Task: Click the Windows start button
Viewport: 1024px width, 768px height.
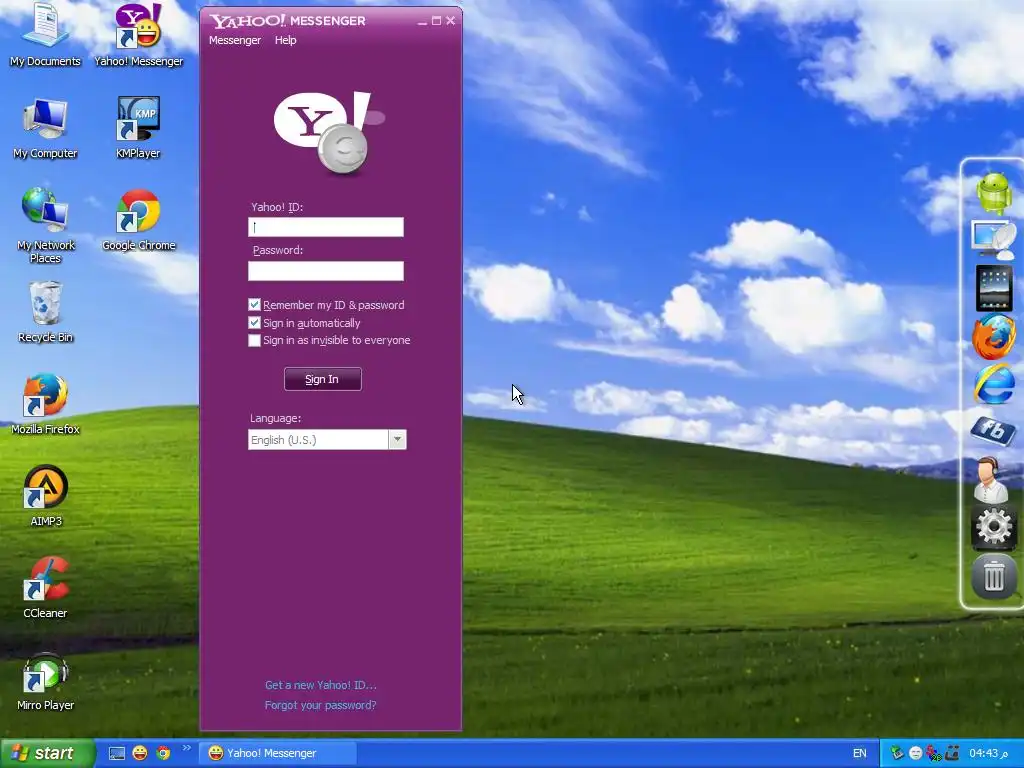Action: pos(47,754)
